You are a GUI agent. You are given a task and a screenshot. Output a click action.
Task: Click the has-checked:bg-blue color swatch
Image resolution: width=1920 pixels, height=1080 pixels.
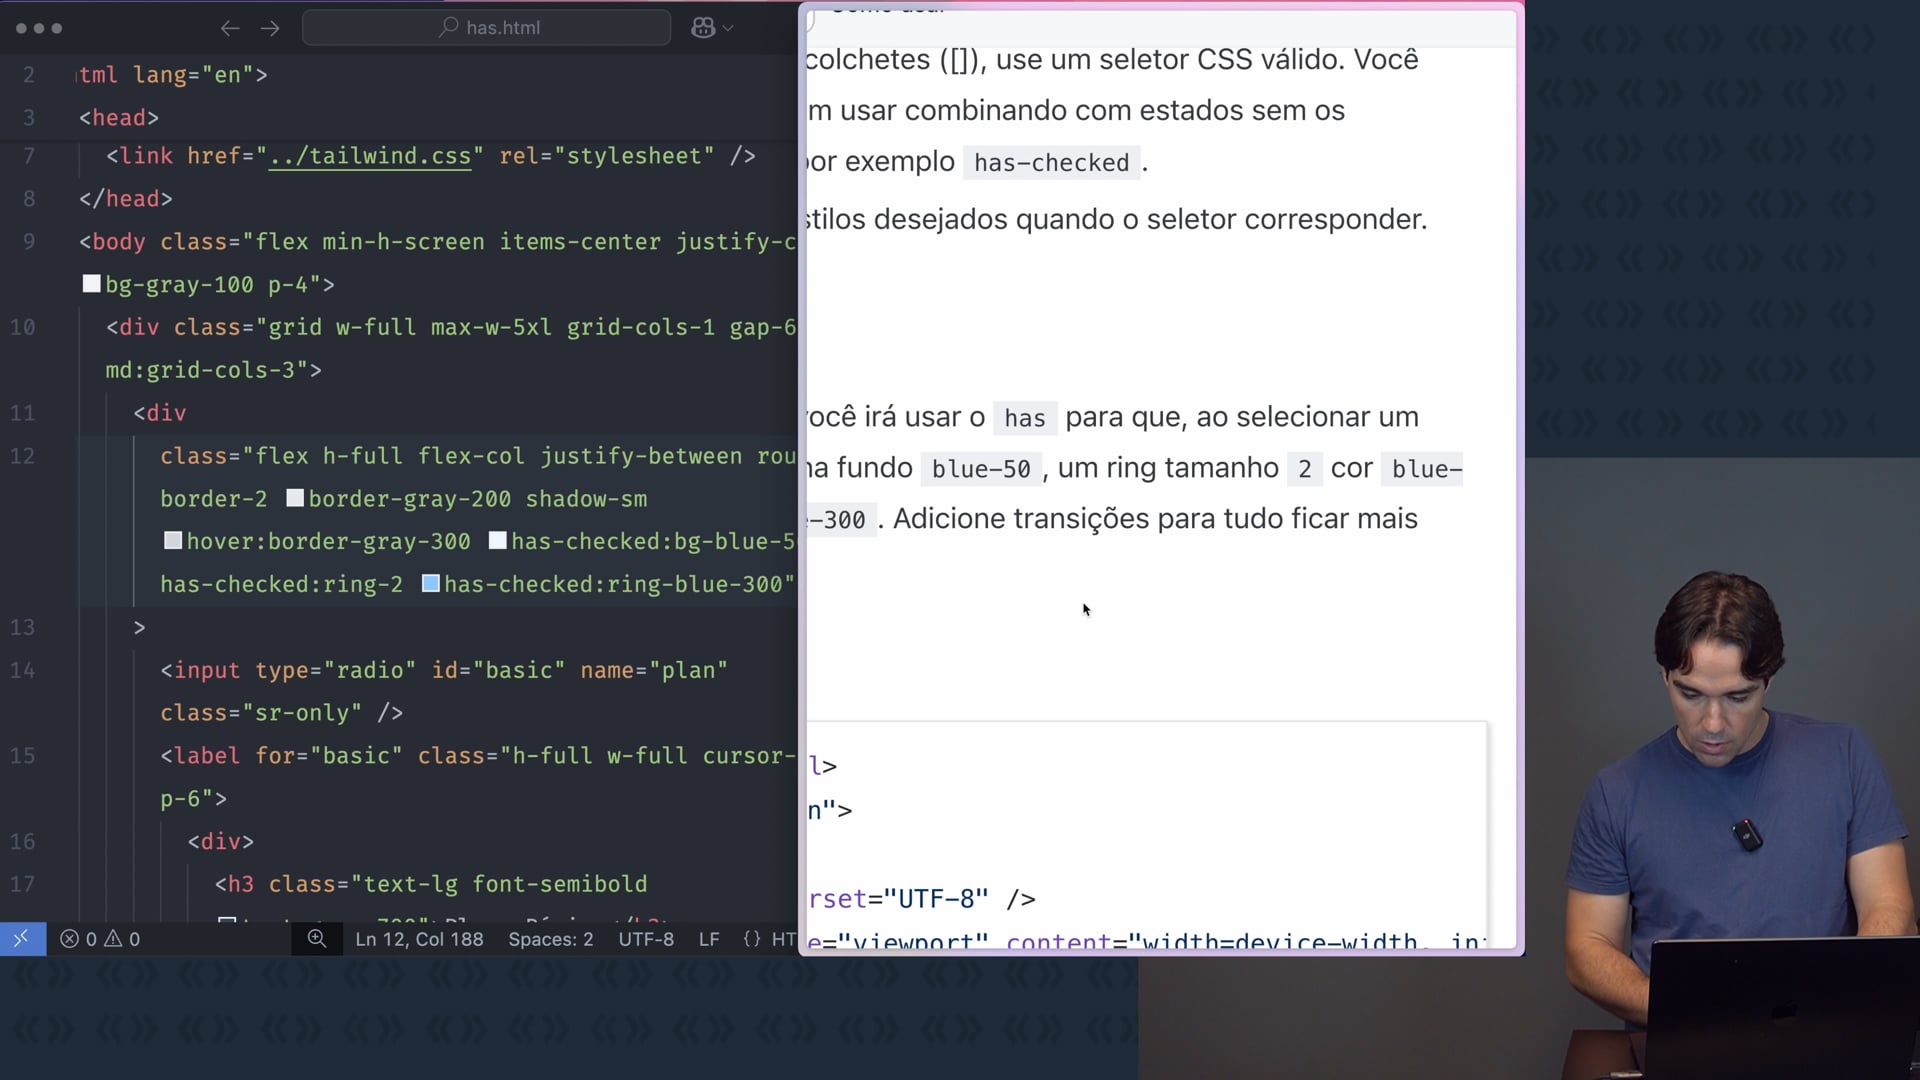point(497,541)
